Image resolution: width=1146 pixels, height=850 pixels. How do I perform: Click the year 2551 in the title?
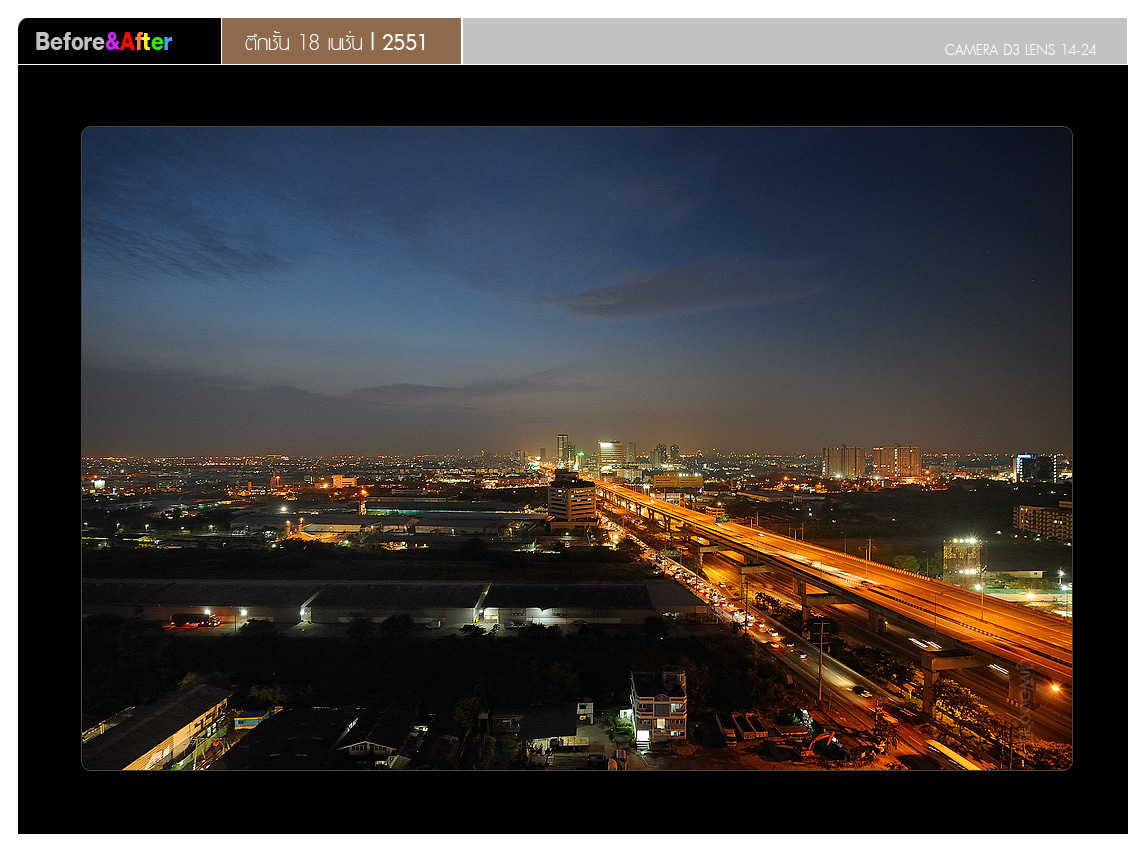click(x=405, y=43)
